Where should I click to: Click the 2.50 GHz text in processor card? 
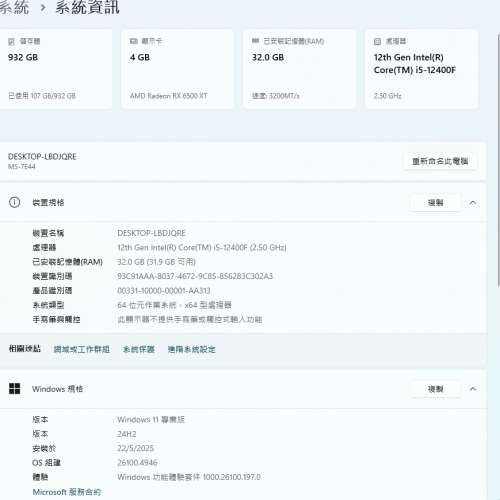coord(387,96)
